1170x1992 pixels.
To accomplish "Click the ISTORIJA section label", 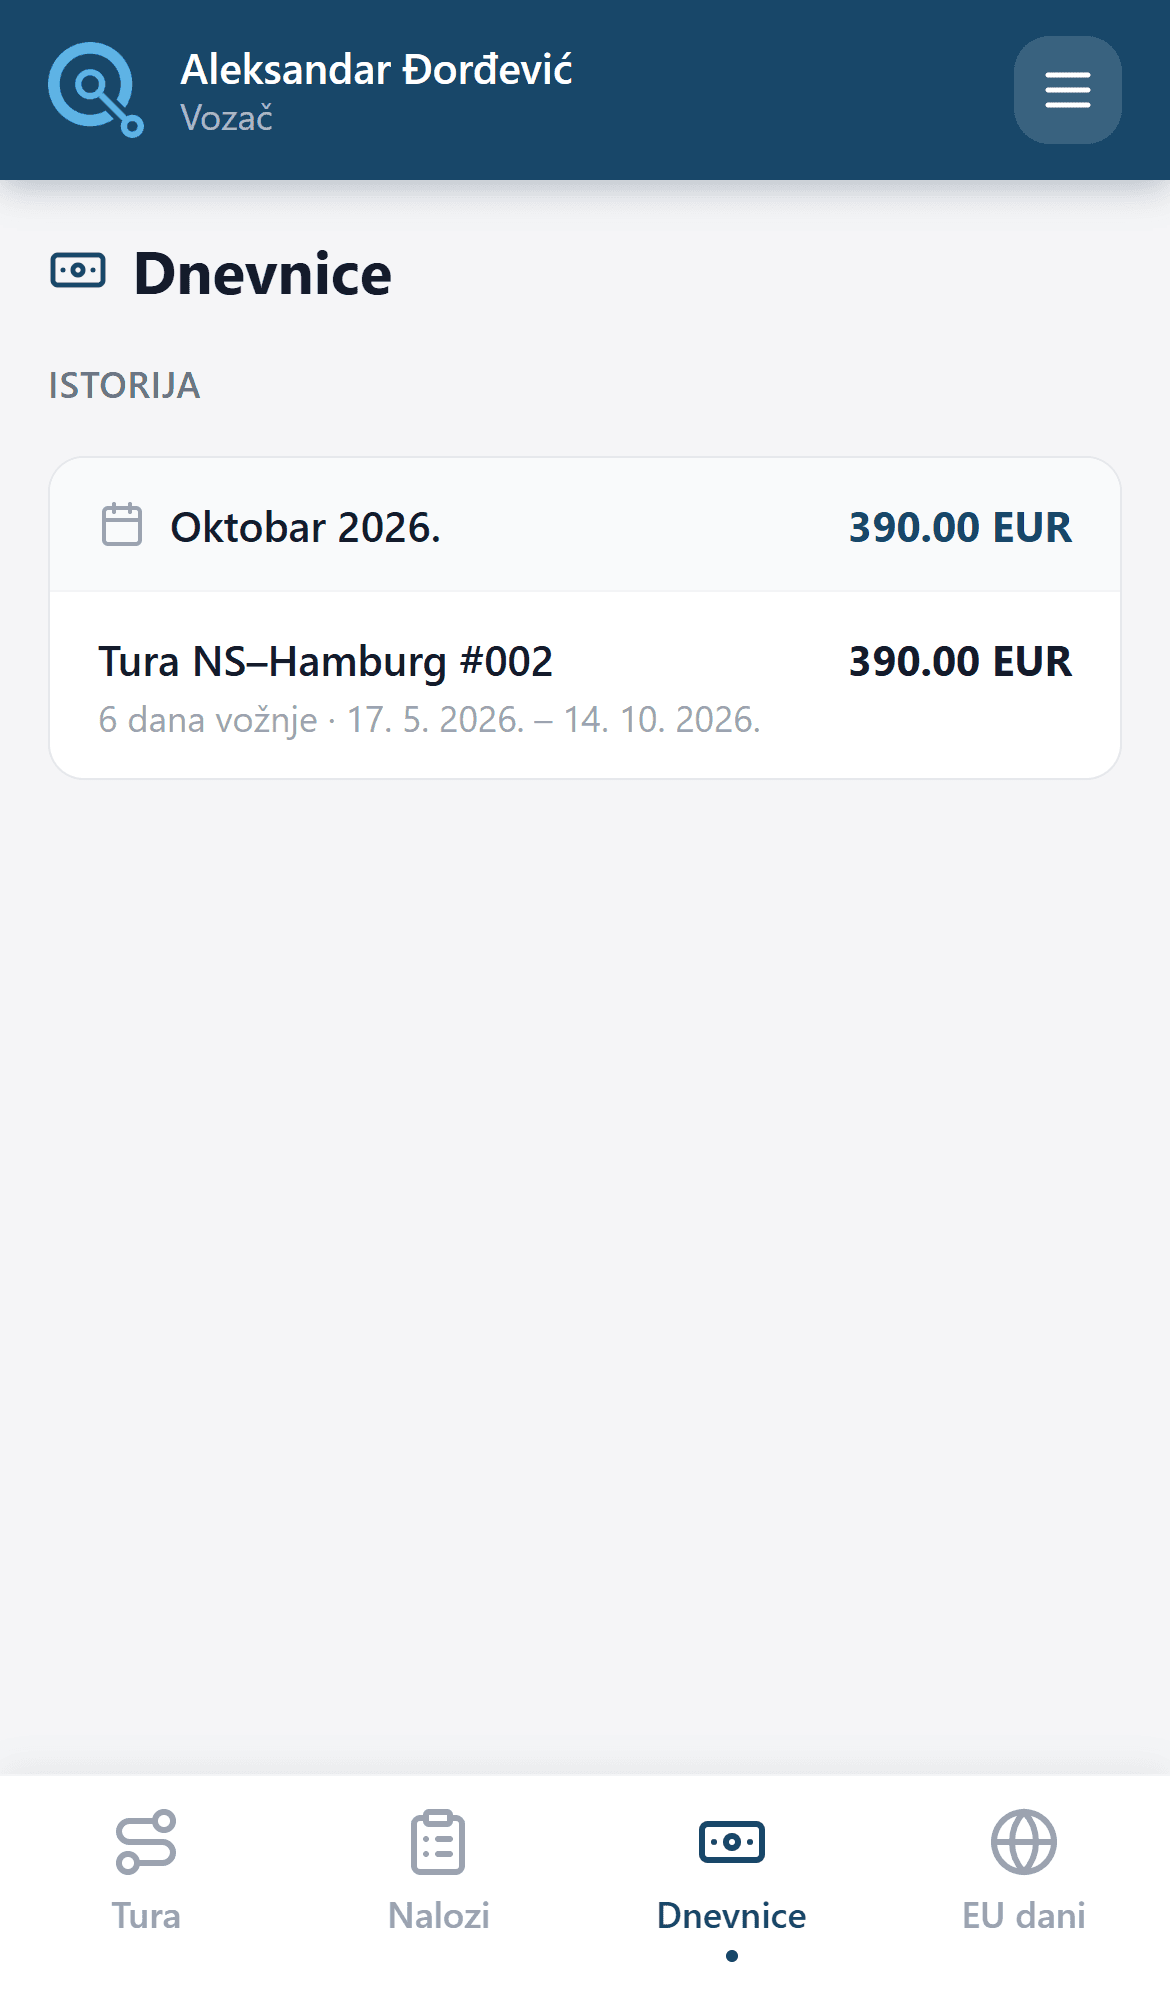I will click(x=124, y=385).
